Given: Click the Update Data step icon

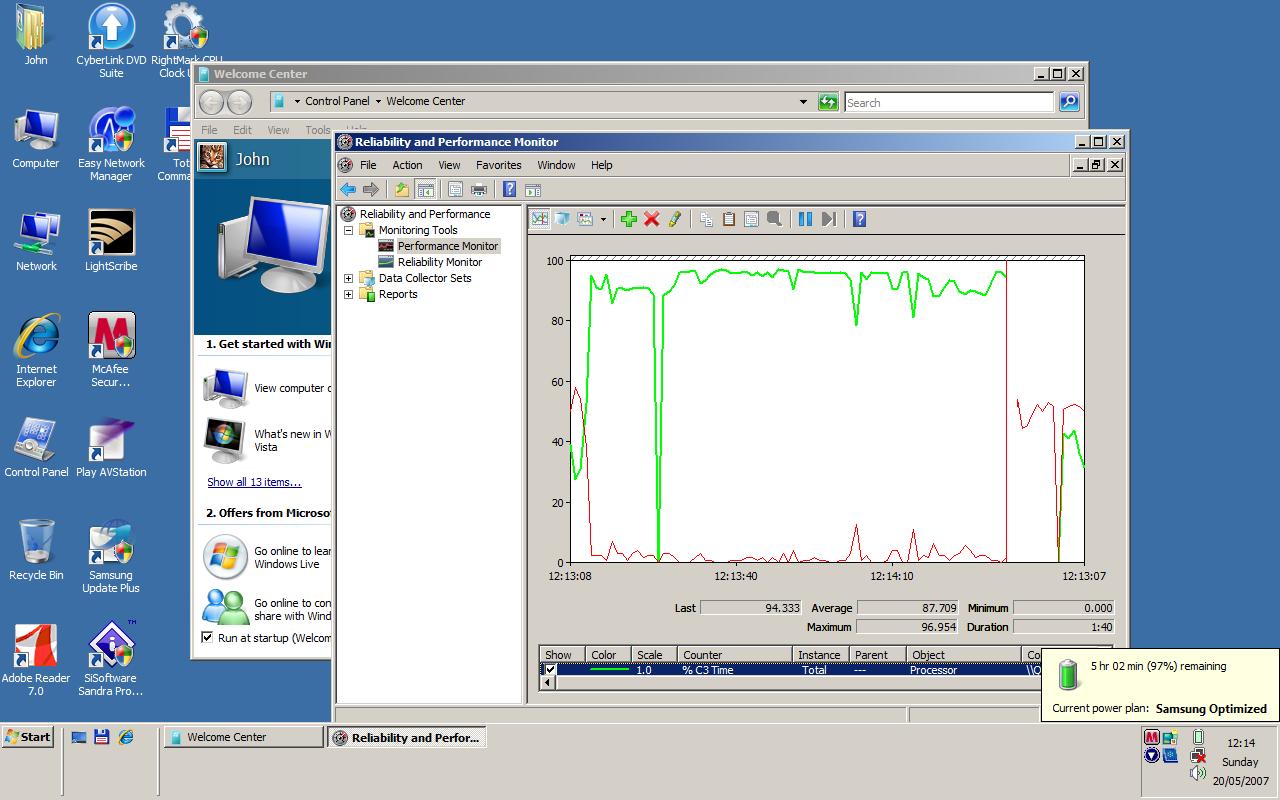Looking at the screenshot, I should [828, 219].
